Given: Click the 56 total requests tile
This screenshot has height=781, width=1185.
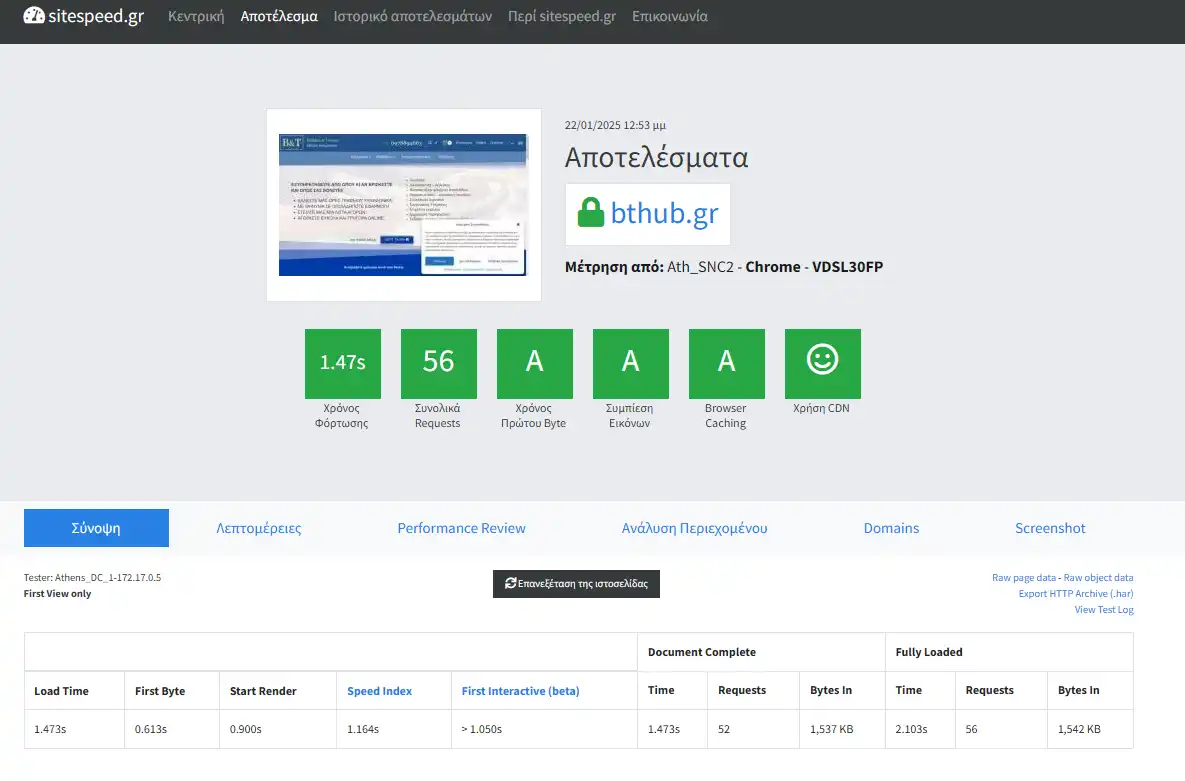Looking at the screenshot, I should pos(438,361).
